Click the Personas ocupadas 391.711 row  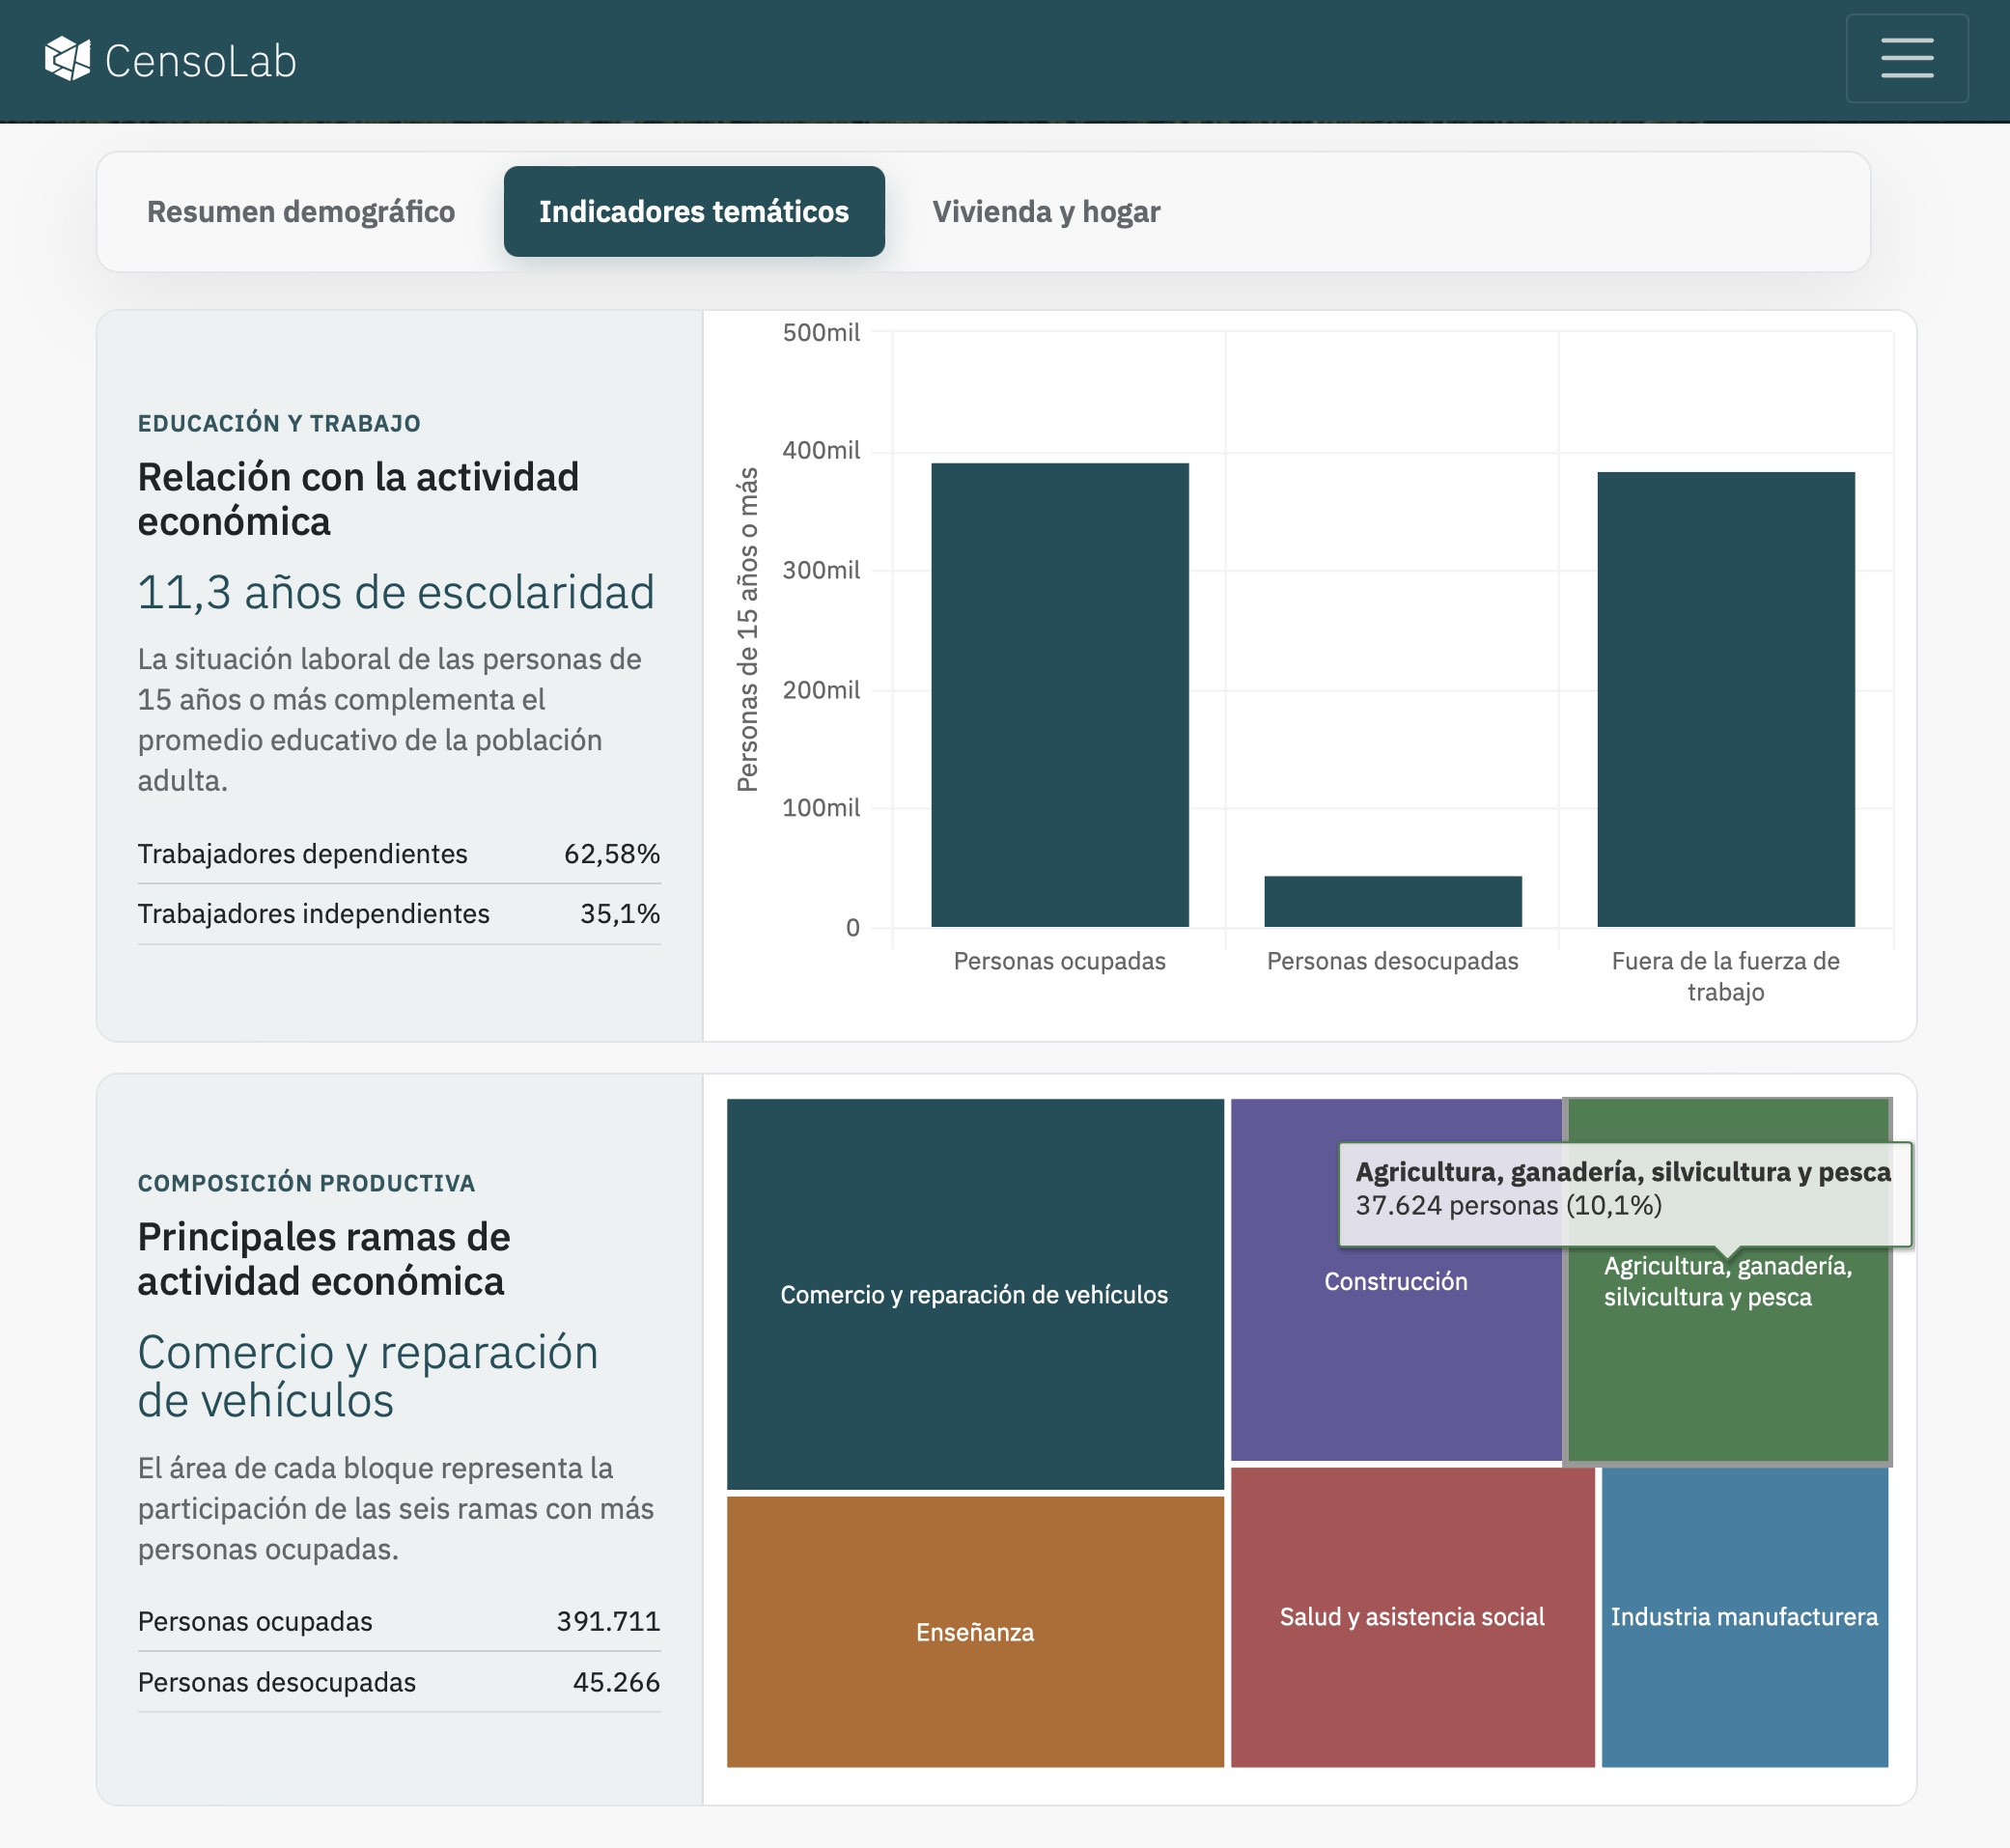pos(399,1620)
